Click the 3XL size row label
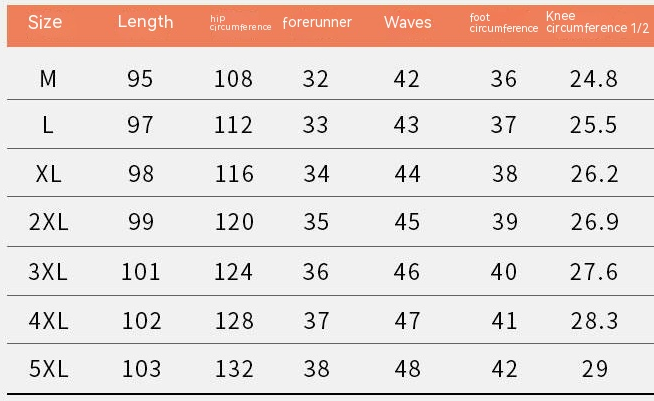The image size is (654, 401). pos(48,271)
